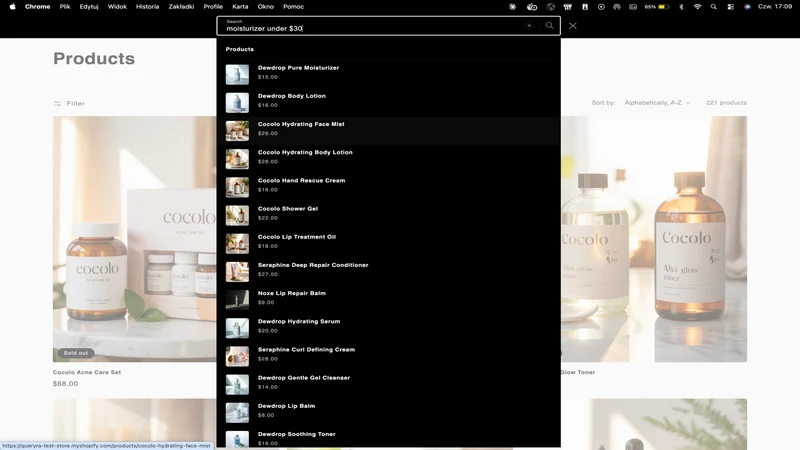The height and width of the screenshot is (450, 800).
Task: Open the Okno menu
Action: [x=265, y=7]
